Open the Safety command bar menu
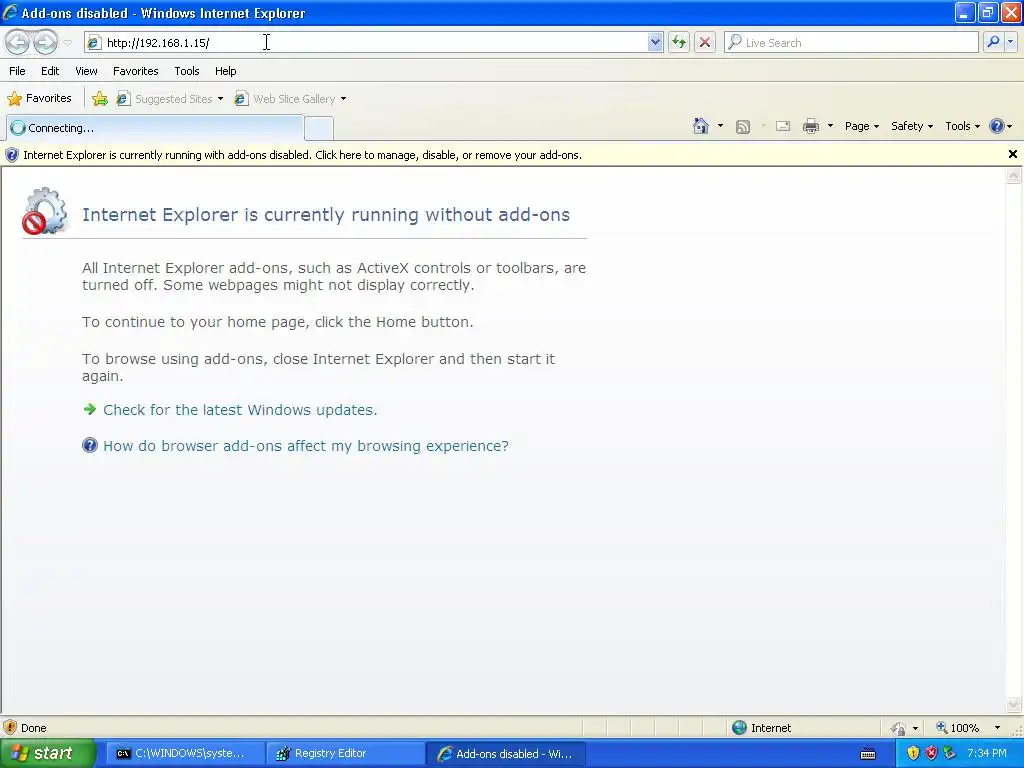The width and height of the screenshot is (1024, 768). pos(912,126)
